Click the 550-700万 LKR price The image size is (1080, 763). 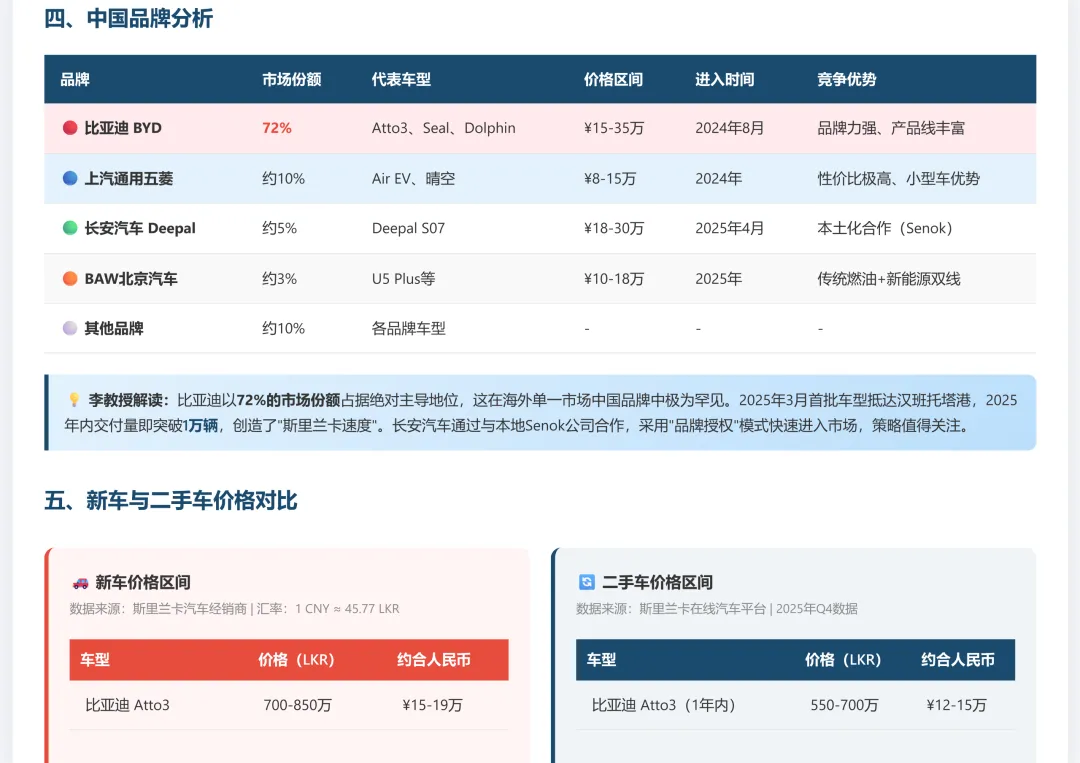[x=844, y=705]
